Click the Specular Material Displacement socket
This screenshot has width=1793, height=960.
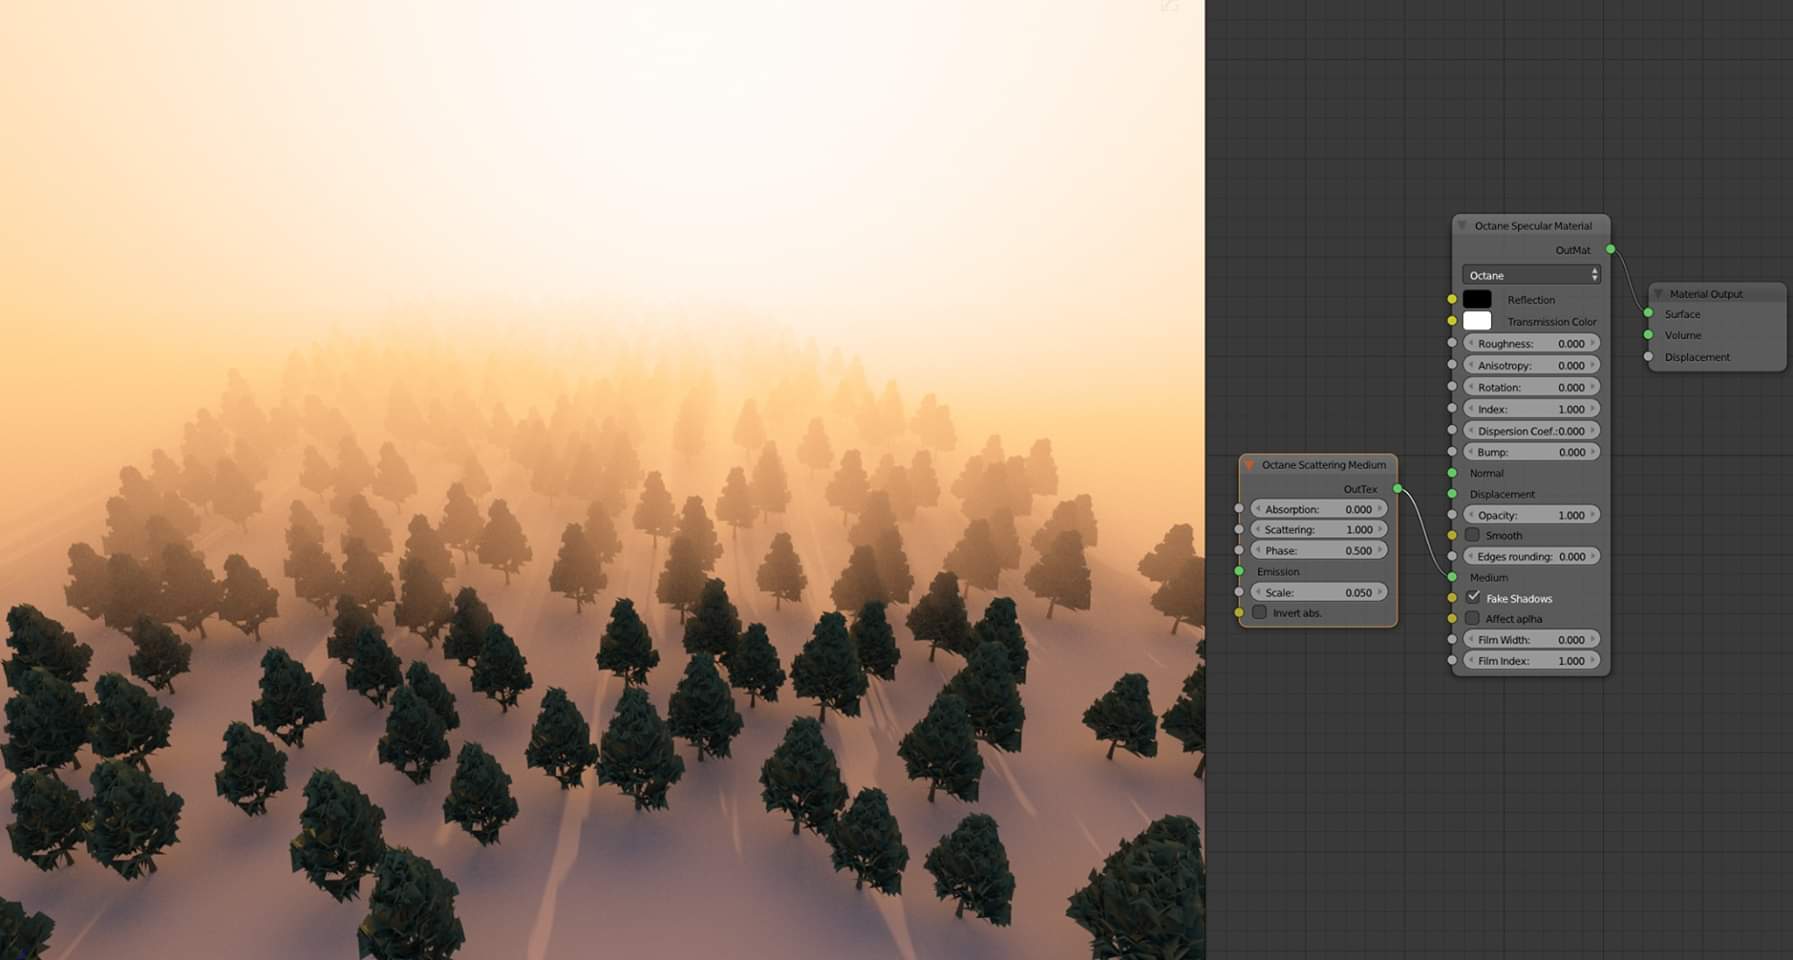pyautogui.click(x=1452, y=494)
